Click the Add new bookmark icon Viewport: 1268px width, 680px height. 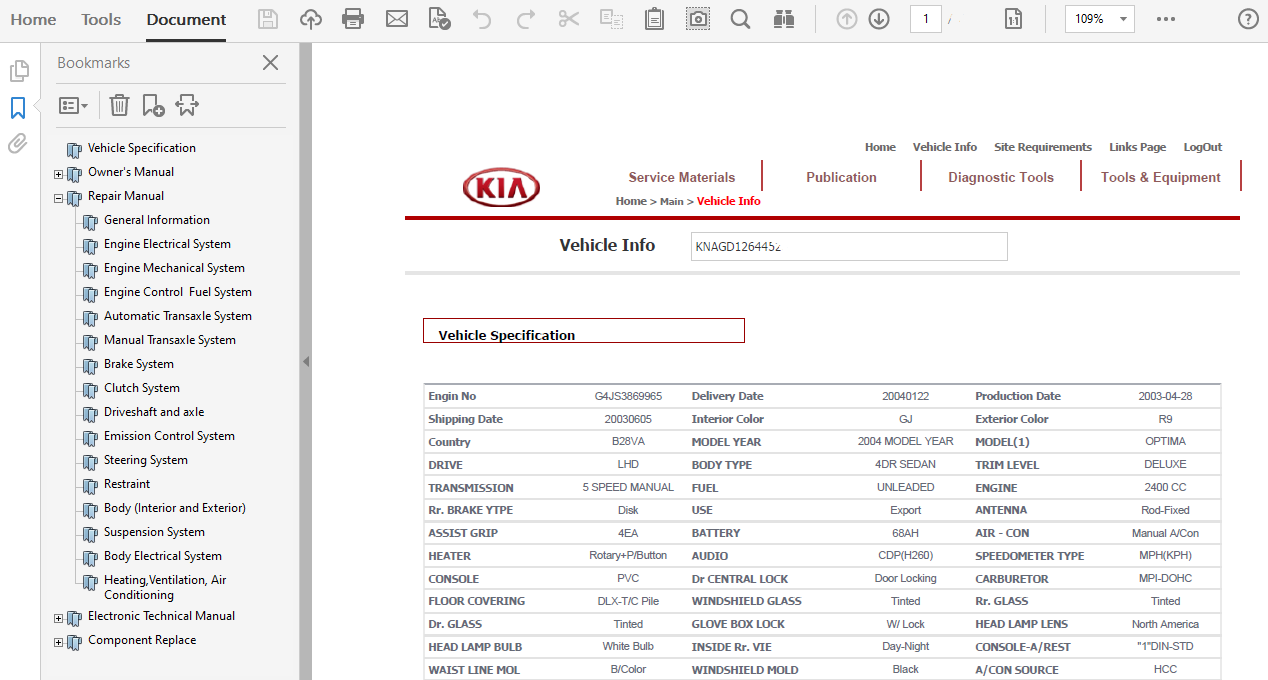[153, 105]
